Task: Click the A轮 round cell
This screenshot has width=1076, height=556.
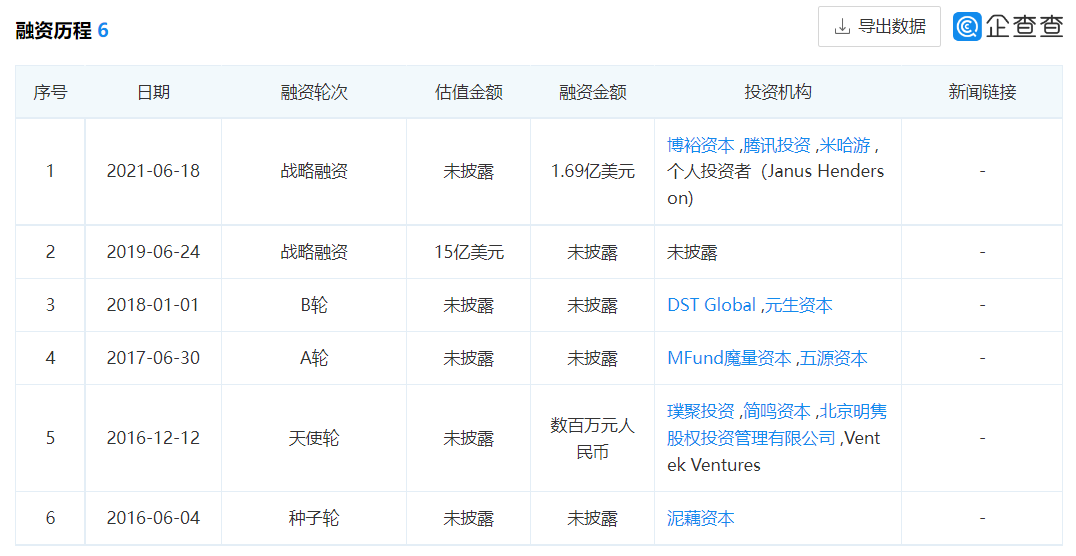Action: tap(314, 358)
